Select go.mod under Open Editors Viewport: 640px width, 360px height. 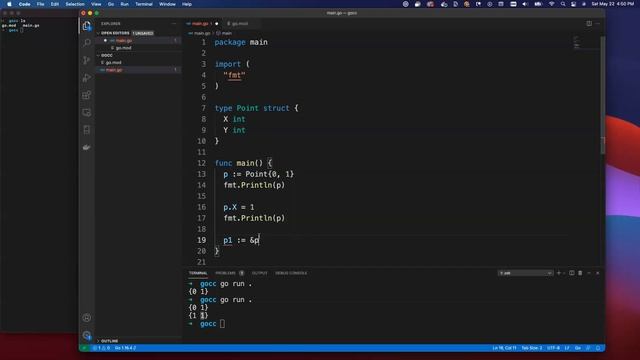pyautogui.click(x=139, y=48)
